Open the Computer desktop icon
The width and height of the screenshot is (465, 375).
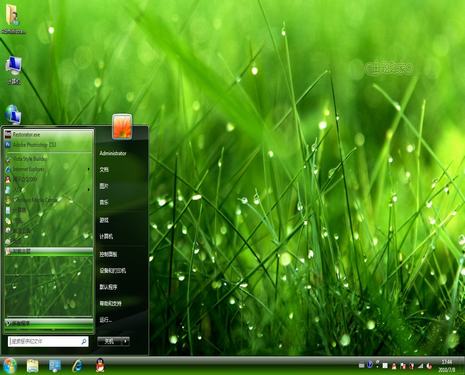point(14,70)
